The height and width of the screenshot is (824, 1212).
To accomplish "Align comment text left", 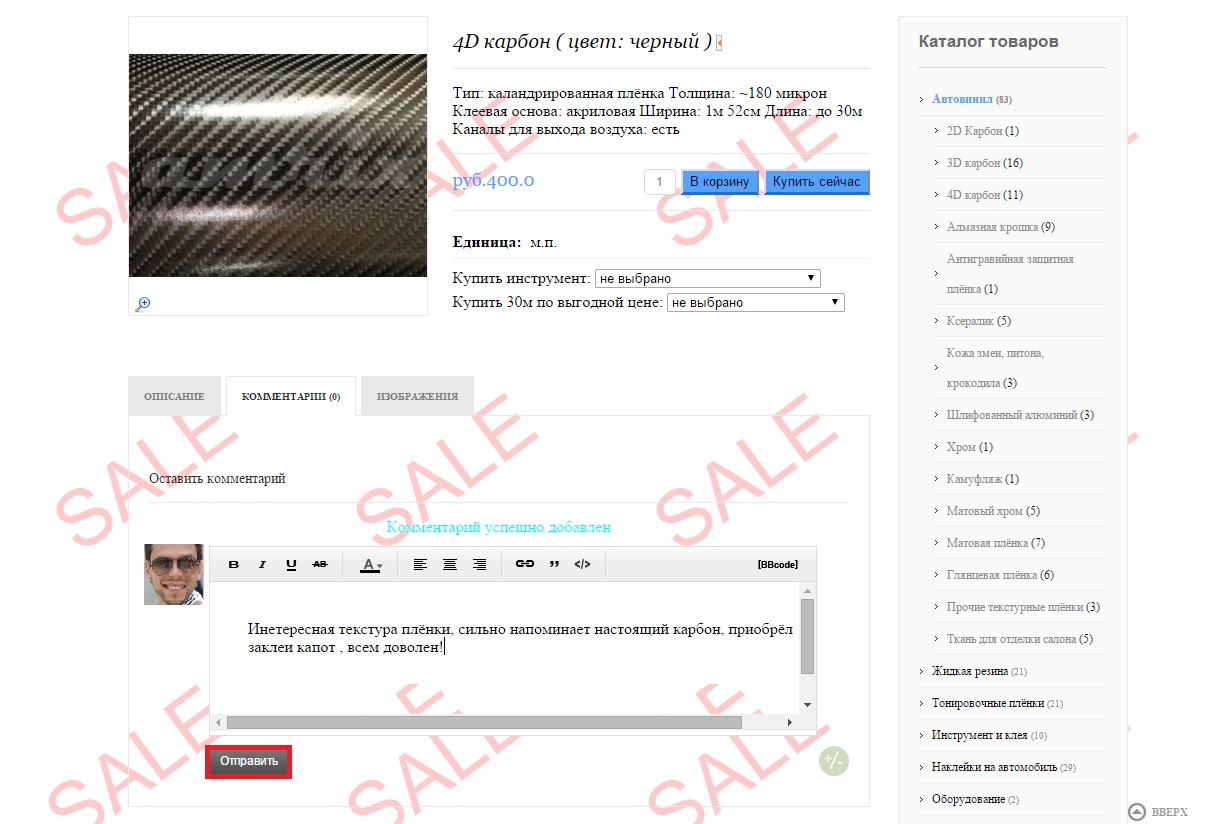I will tap(420, 564).
